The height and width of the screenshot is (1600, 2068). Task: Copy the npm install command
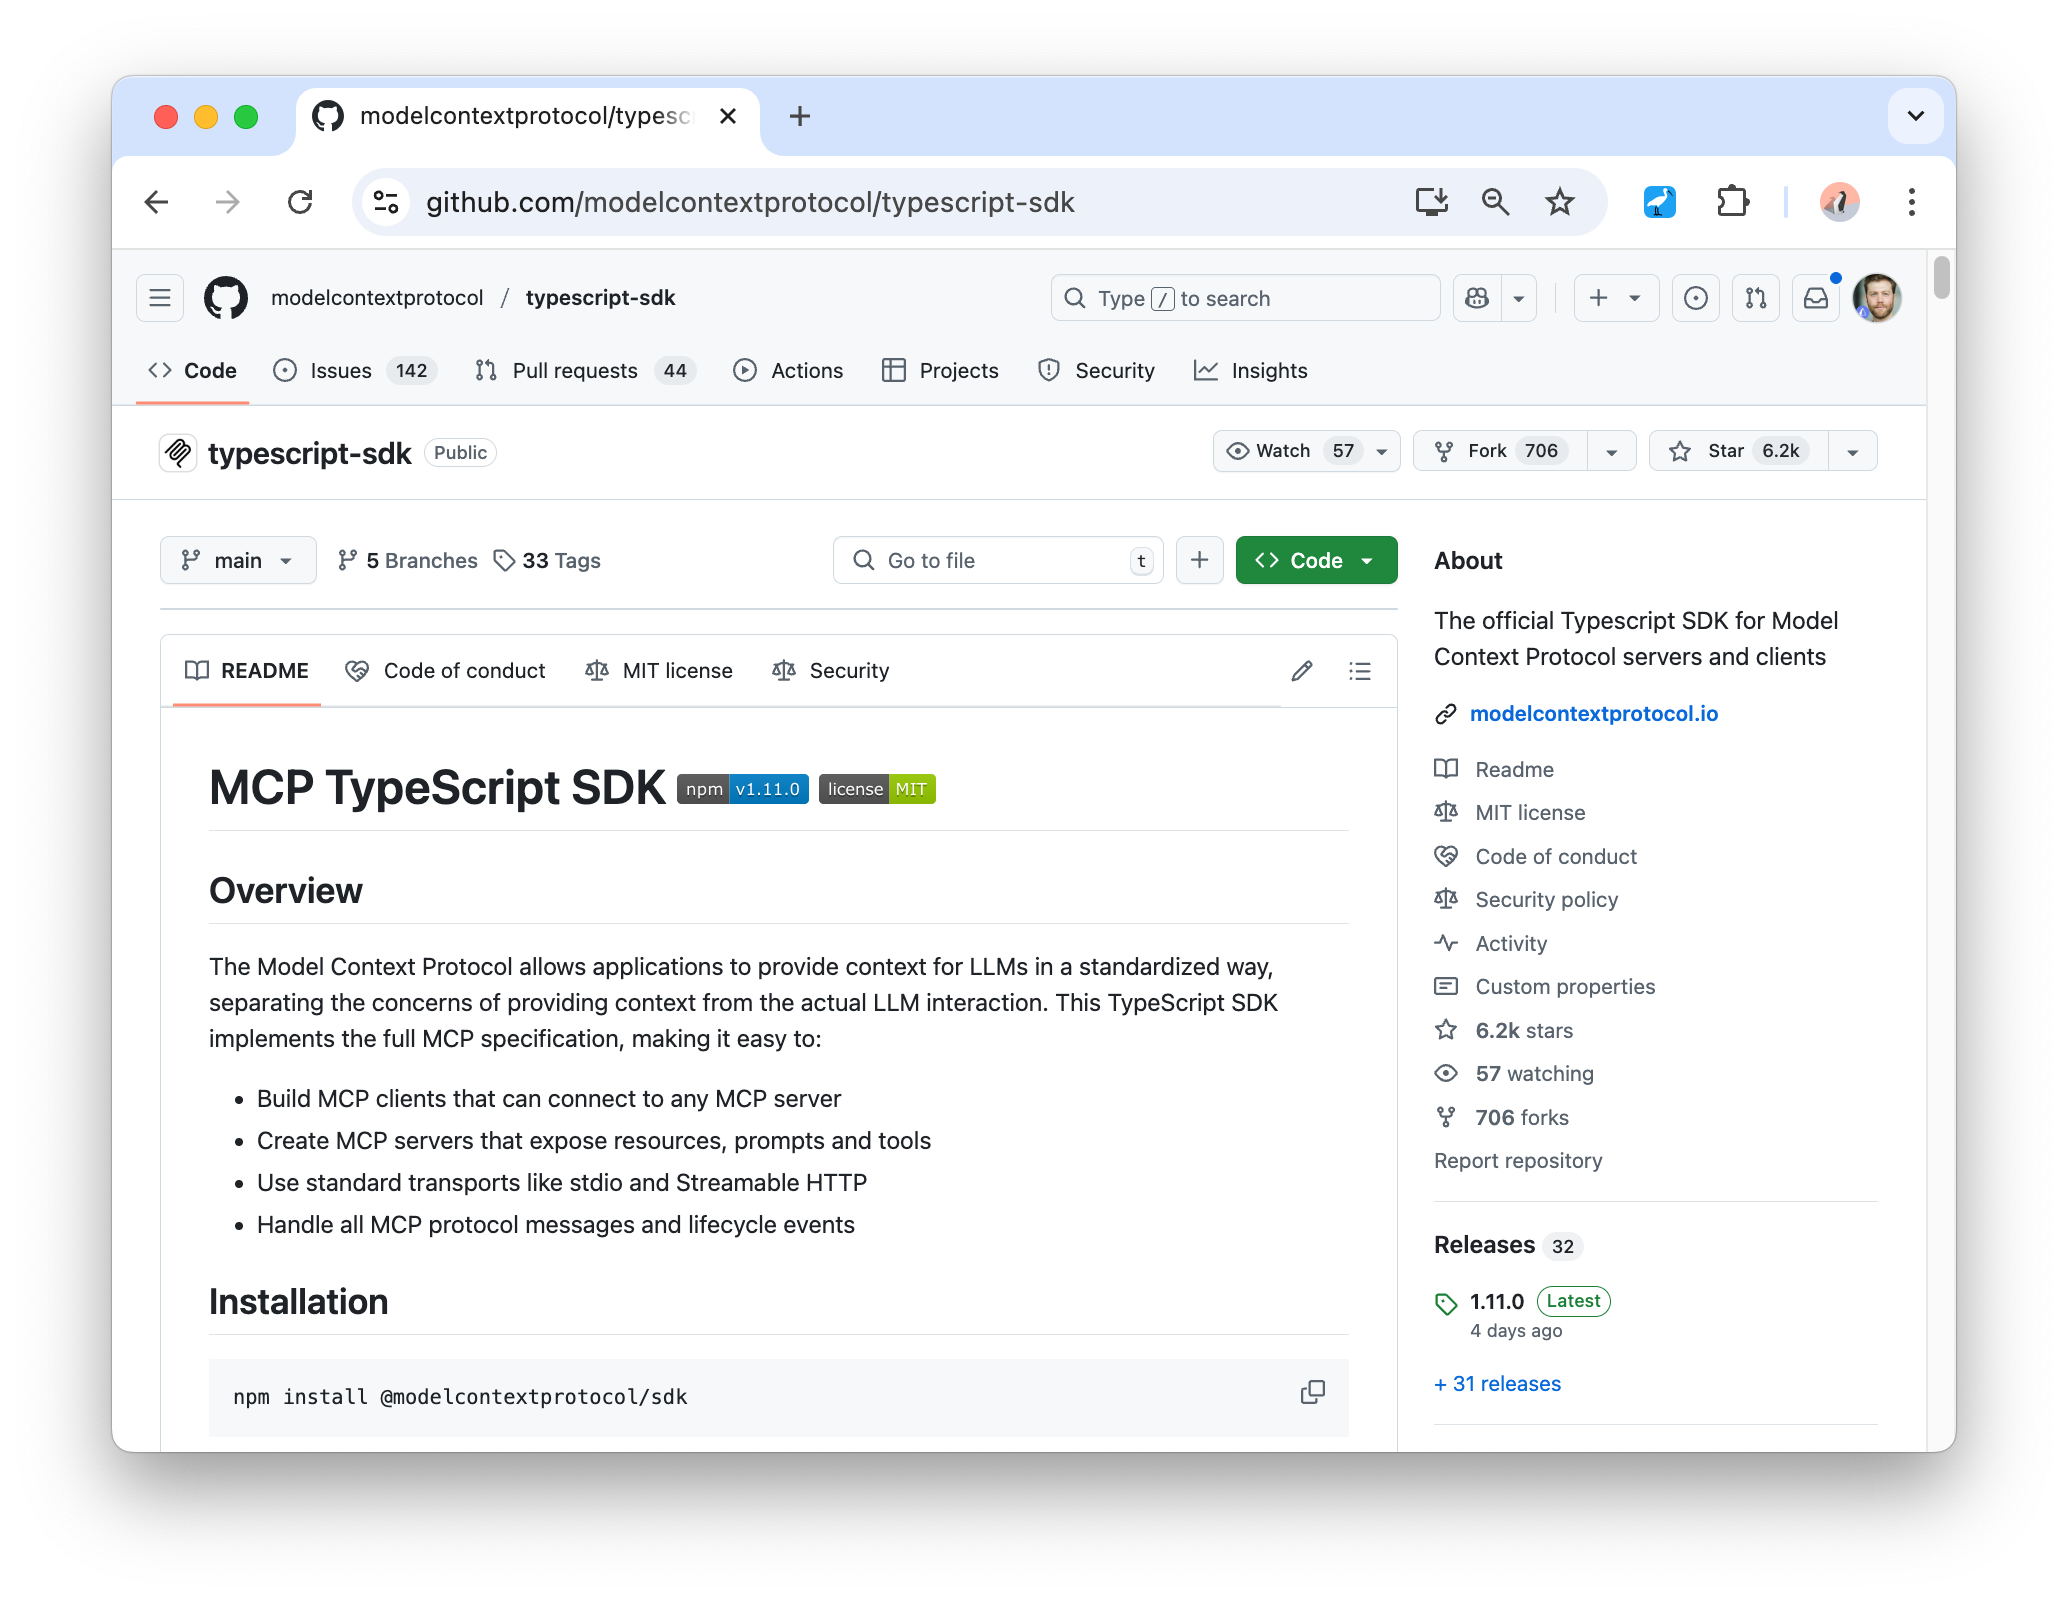click(1312, 1392)
